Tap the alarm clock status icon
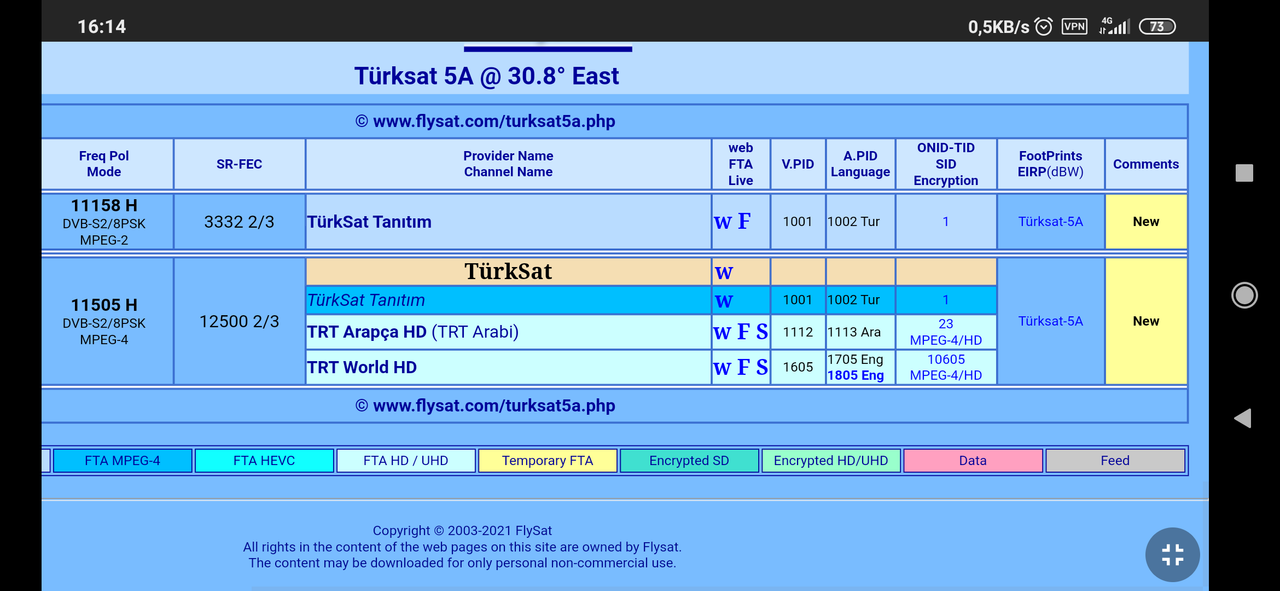 click(1043, 27)
